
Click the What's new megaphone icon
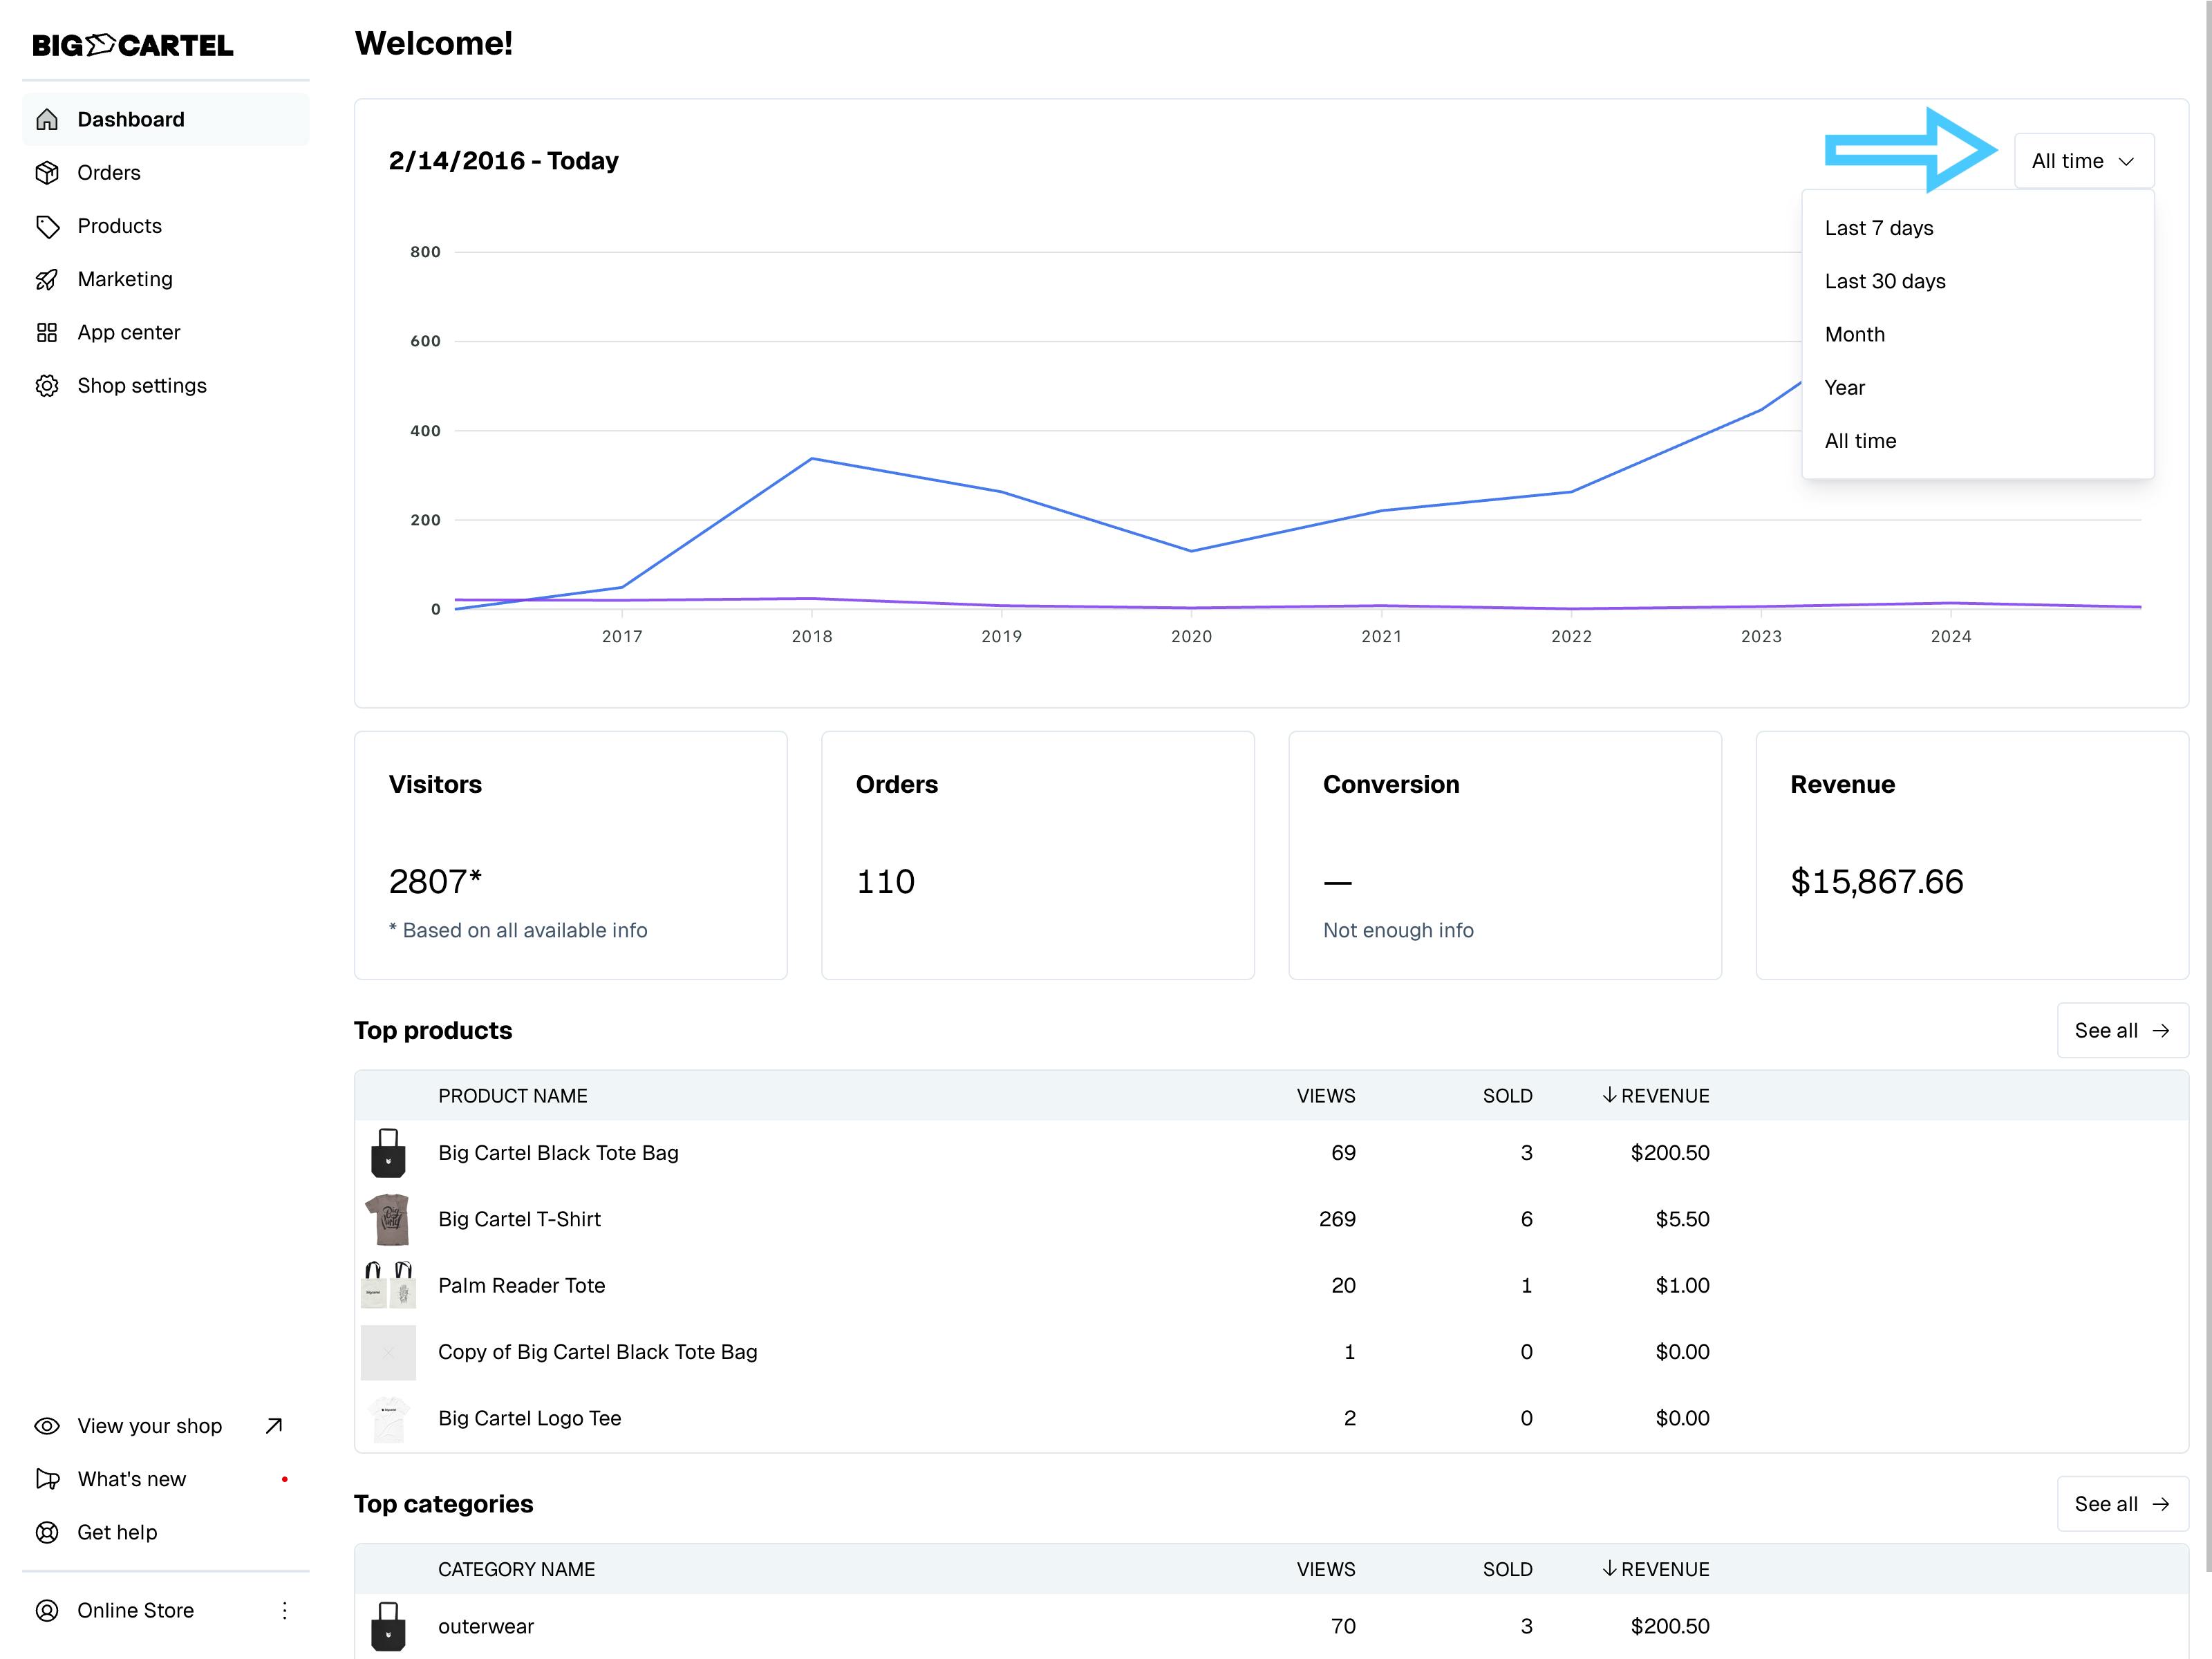(x=47, y=1479)
